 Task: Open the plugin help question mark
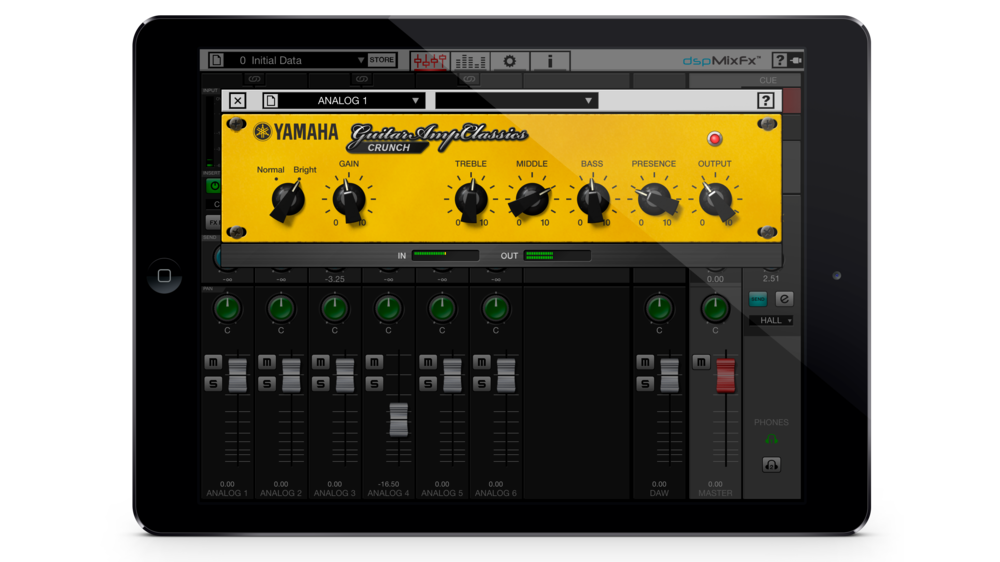(x=765, y=100)
